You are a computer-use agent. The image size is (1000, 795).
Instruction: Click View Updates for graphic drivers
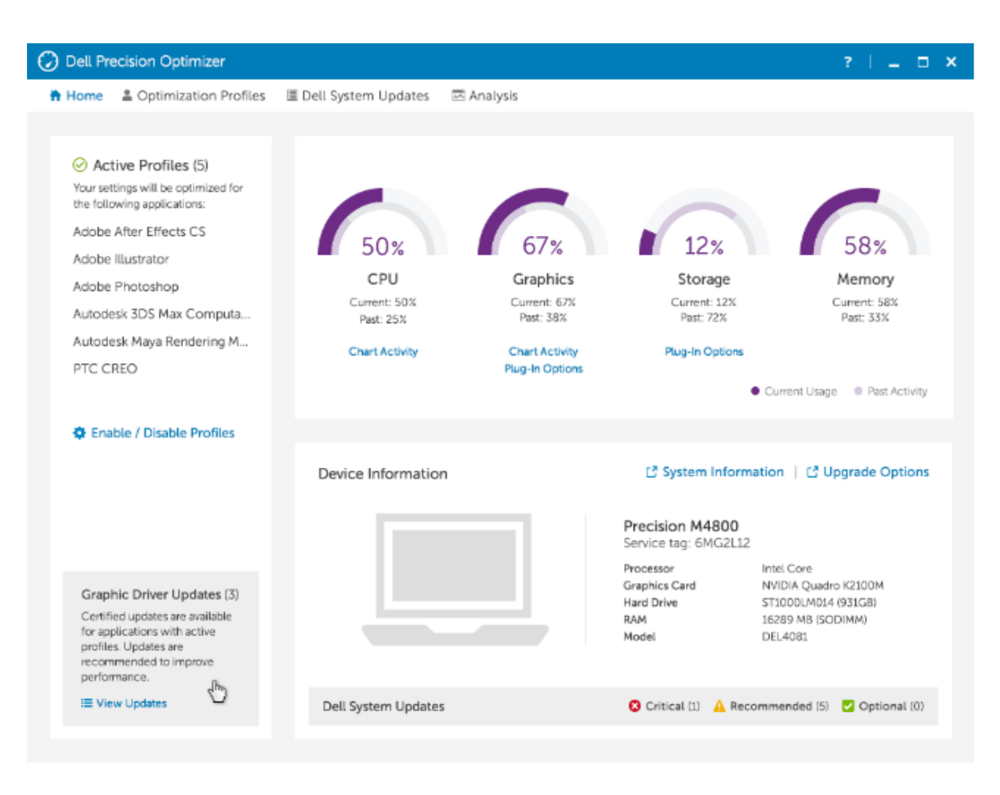[124, 703]
